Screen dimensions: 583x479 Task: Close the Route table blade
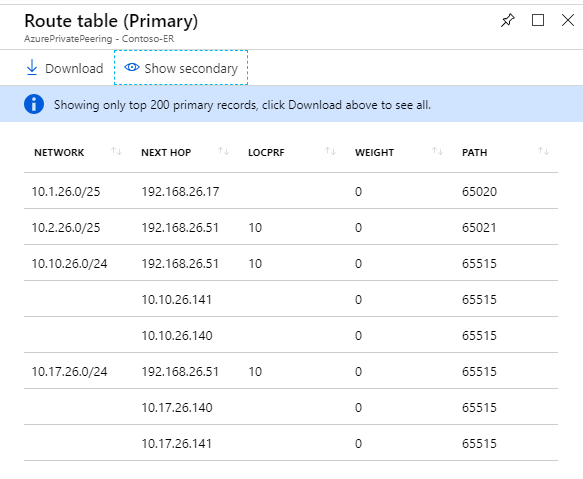pyautogui.click(x=568, y=20)
